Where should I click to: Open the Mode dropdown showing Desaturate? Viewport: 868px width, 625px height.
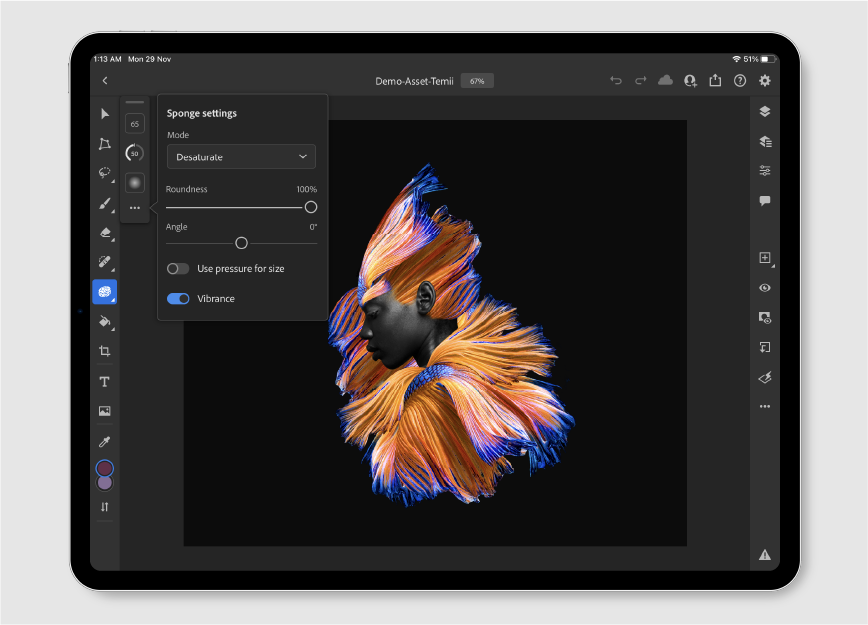click(x=240, y=157)
